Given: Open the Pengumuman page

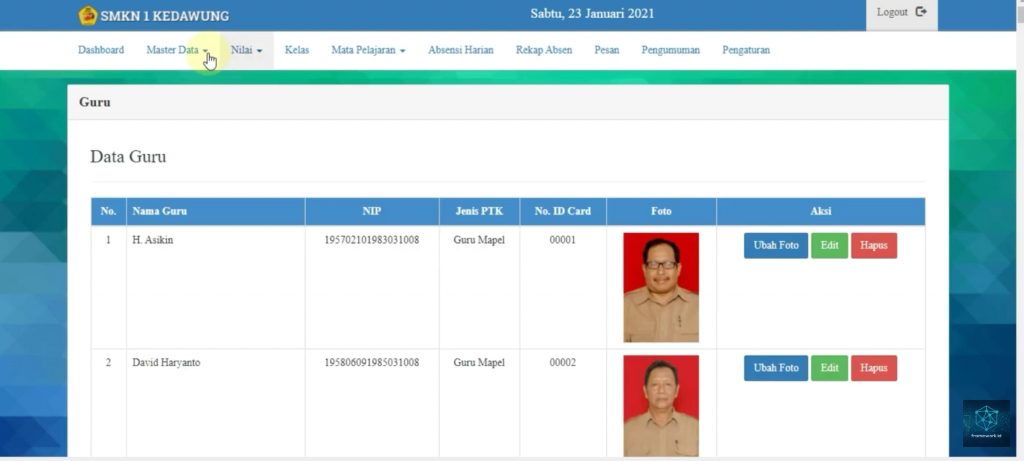Looking at the screenshot, I should tap(670, 50).
